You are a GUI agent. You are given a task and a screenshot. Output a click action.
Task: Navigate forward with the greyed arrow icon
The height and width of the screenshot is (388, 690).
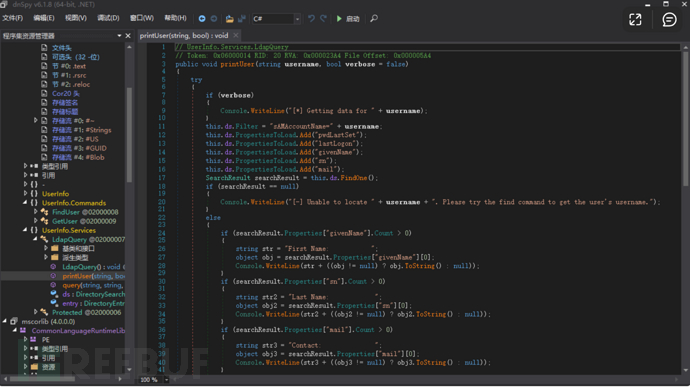click(214, 18)
